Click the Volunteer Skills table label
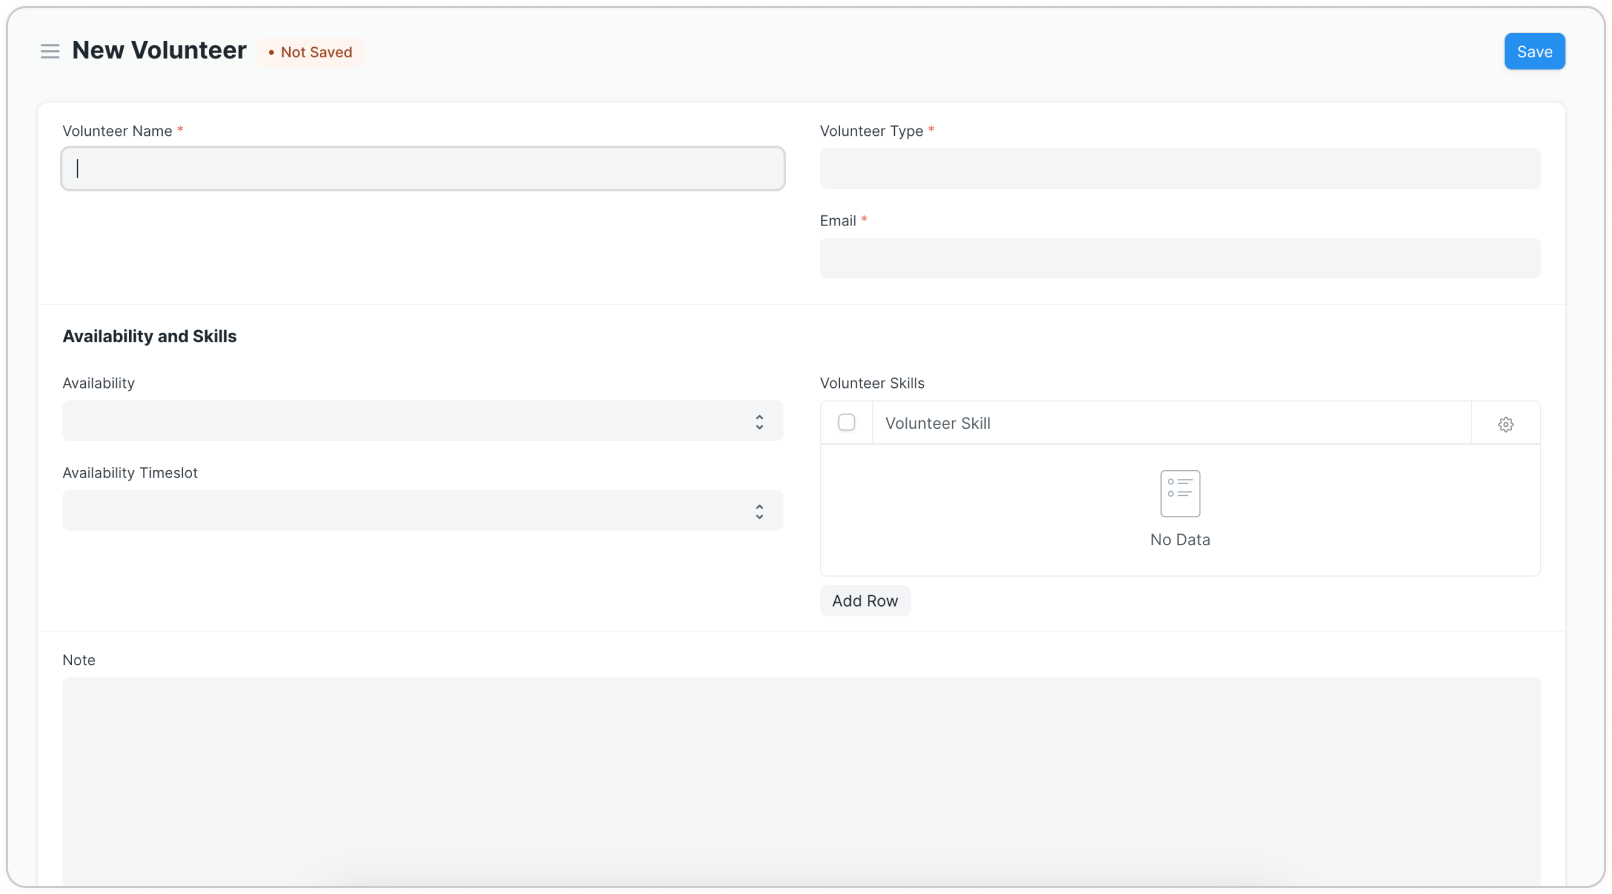 pos(872,383)
